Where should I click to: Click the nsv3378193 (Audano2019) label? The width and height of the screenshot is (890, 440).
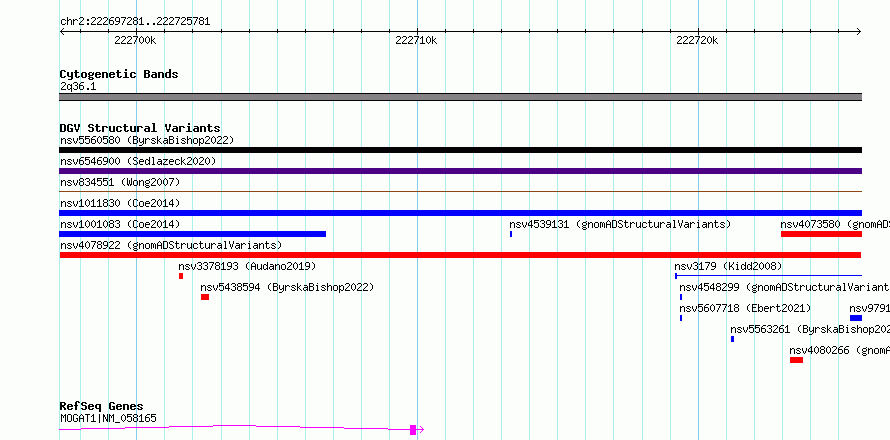(x=247, y=266)
